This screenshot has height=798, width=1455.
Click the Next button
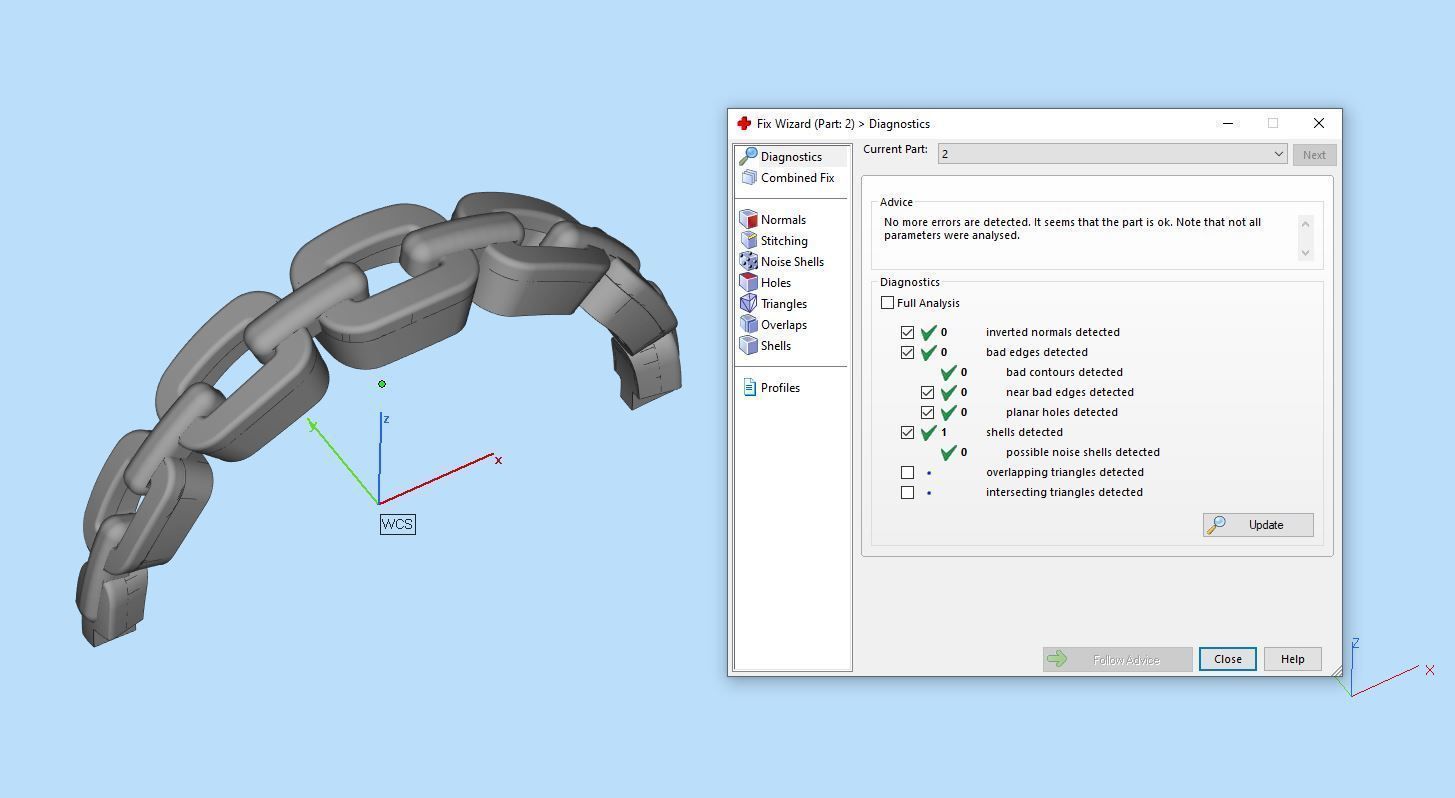coord(1314,155)
